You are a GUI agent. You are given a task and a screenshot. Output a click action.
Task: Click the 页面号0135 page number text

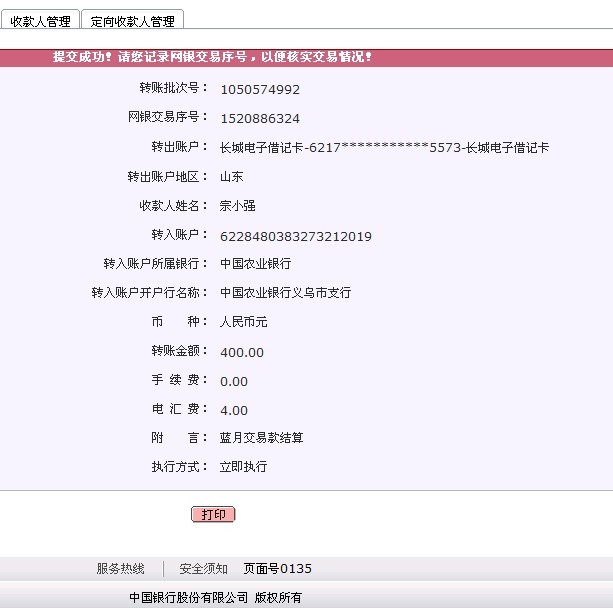click(x=278, y=569)
